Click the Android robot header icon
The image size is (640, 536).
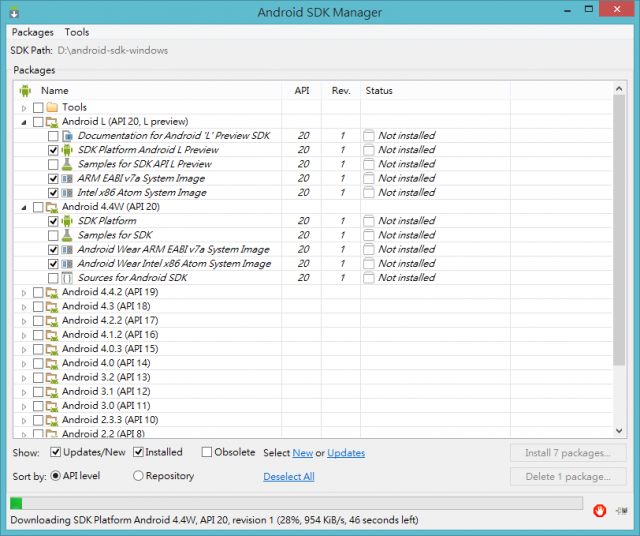[25, 90]
